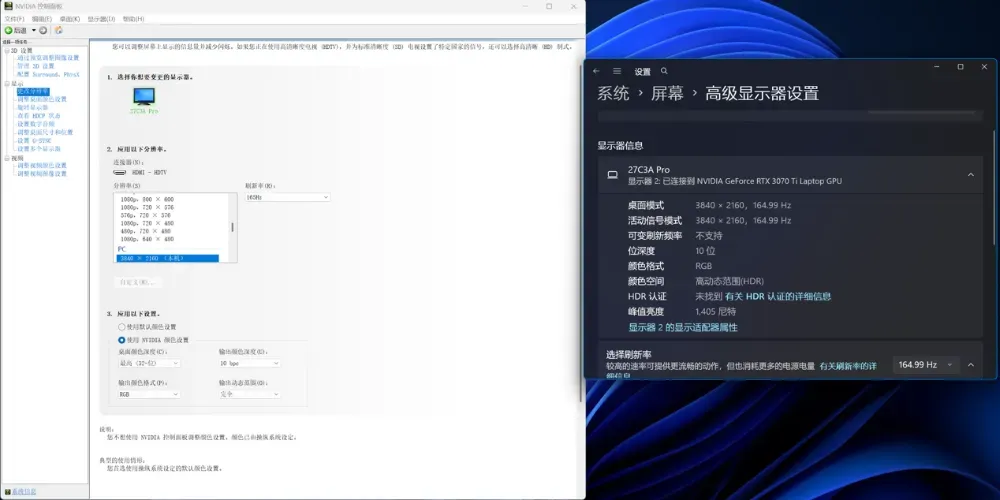Collapse the 显示 tree node
The width and height of the screenshot is (1000, 500).
[7, 84]
